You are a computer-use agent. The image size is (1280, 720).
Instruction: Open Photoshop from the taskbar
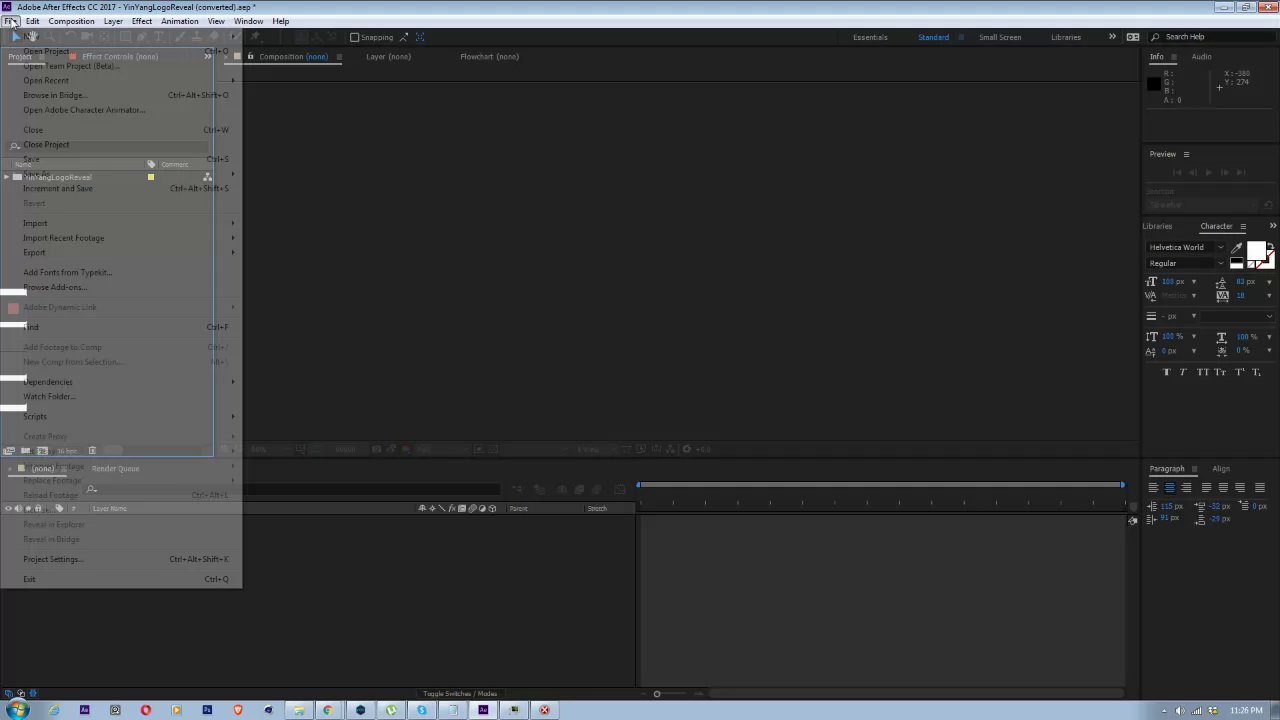pyautogui.click(x=207, y=710)
